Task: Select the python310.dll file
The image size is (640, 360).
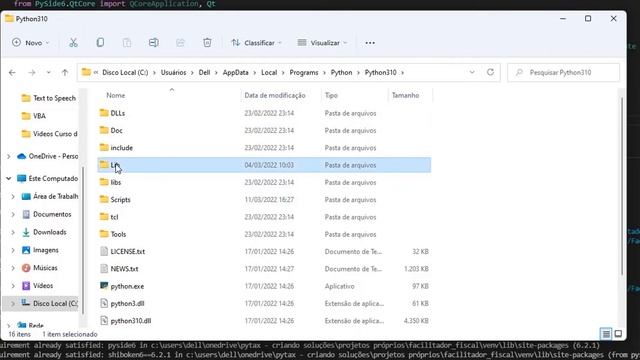Action: (131, 321)
